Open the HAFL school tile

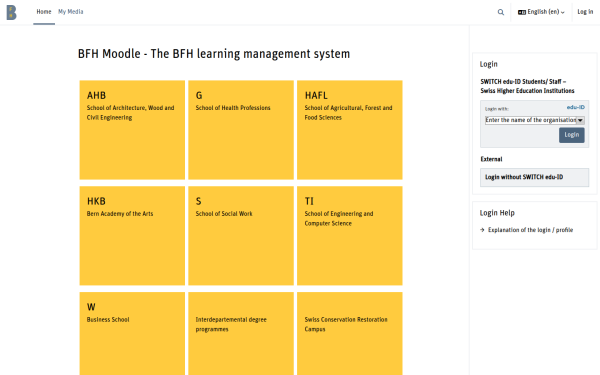tap(349, 130)
